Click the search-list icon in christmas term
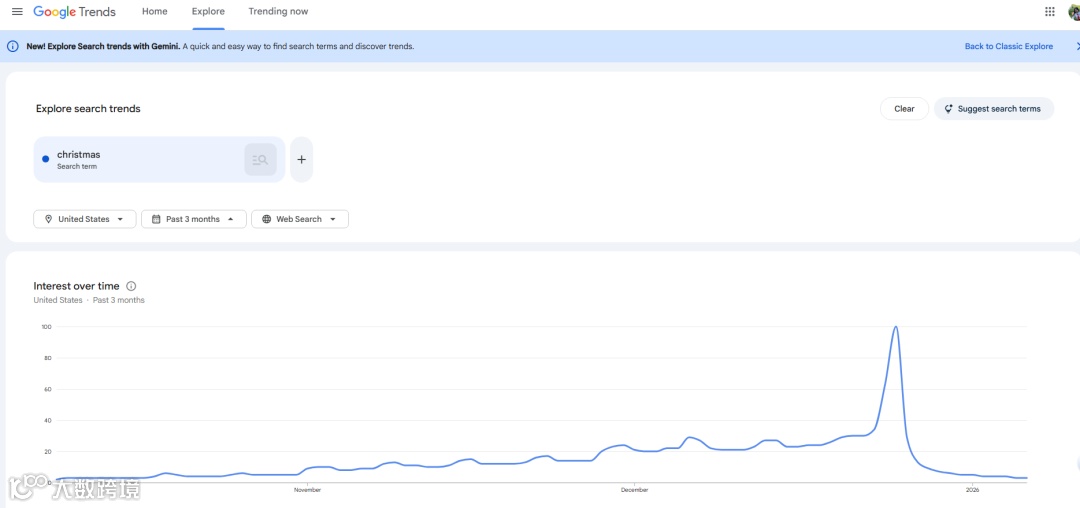The width and height of the screenshot is (1080, 508). pyautogui.click(x=260, y=160)
